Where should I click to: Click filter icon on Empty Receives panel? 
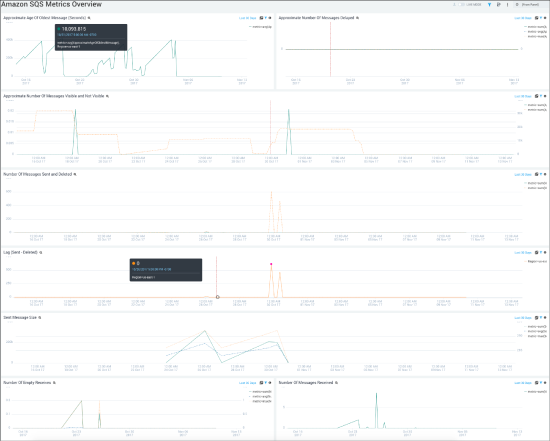click(x=266, y=383)
